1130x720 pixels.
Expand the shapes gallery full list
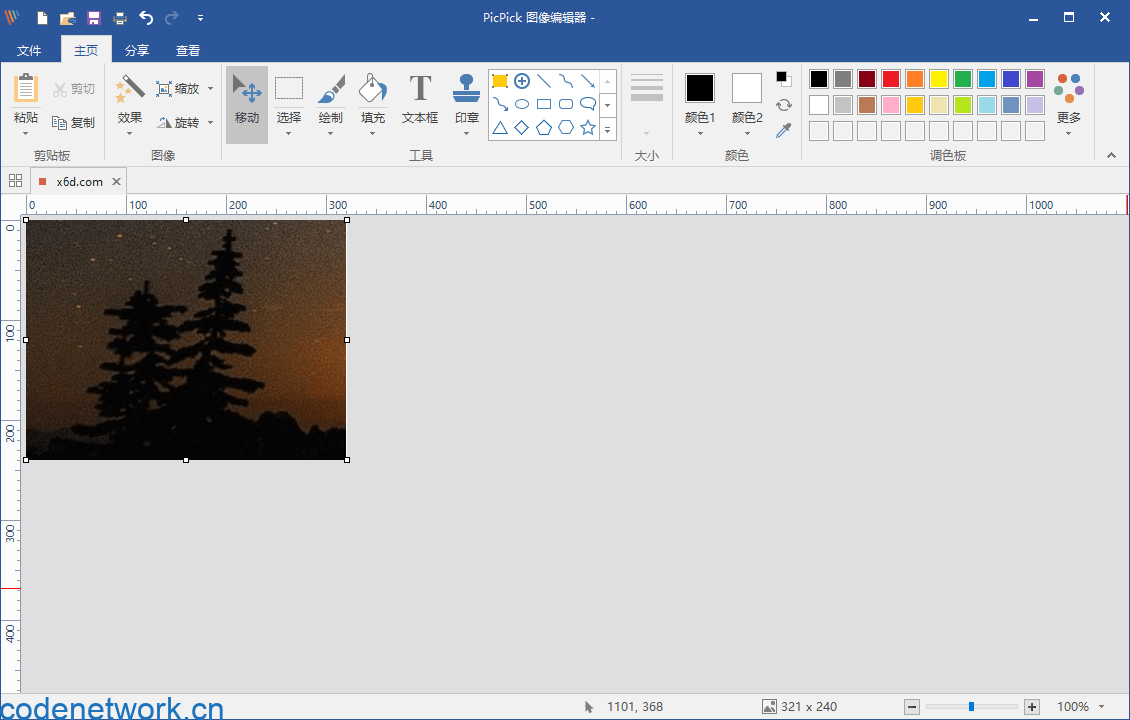(x=608, y=130)
